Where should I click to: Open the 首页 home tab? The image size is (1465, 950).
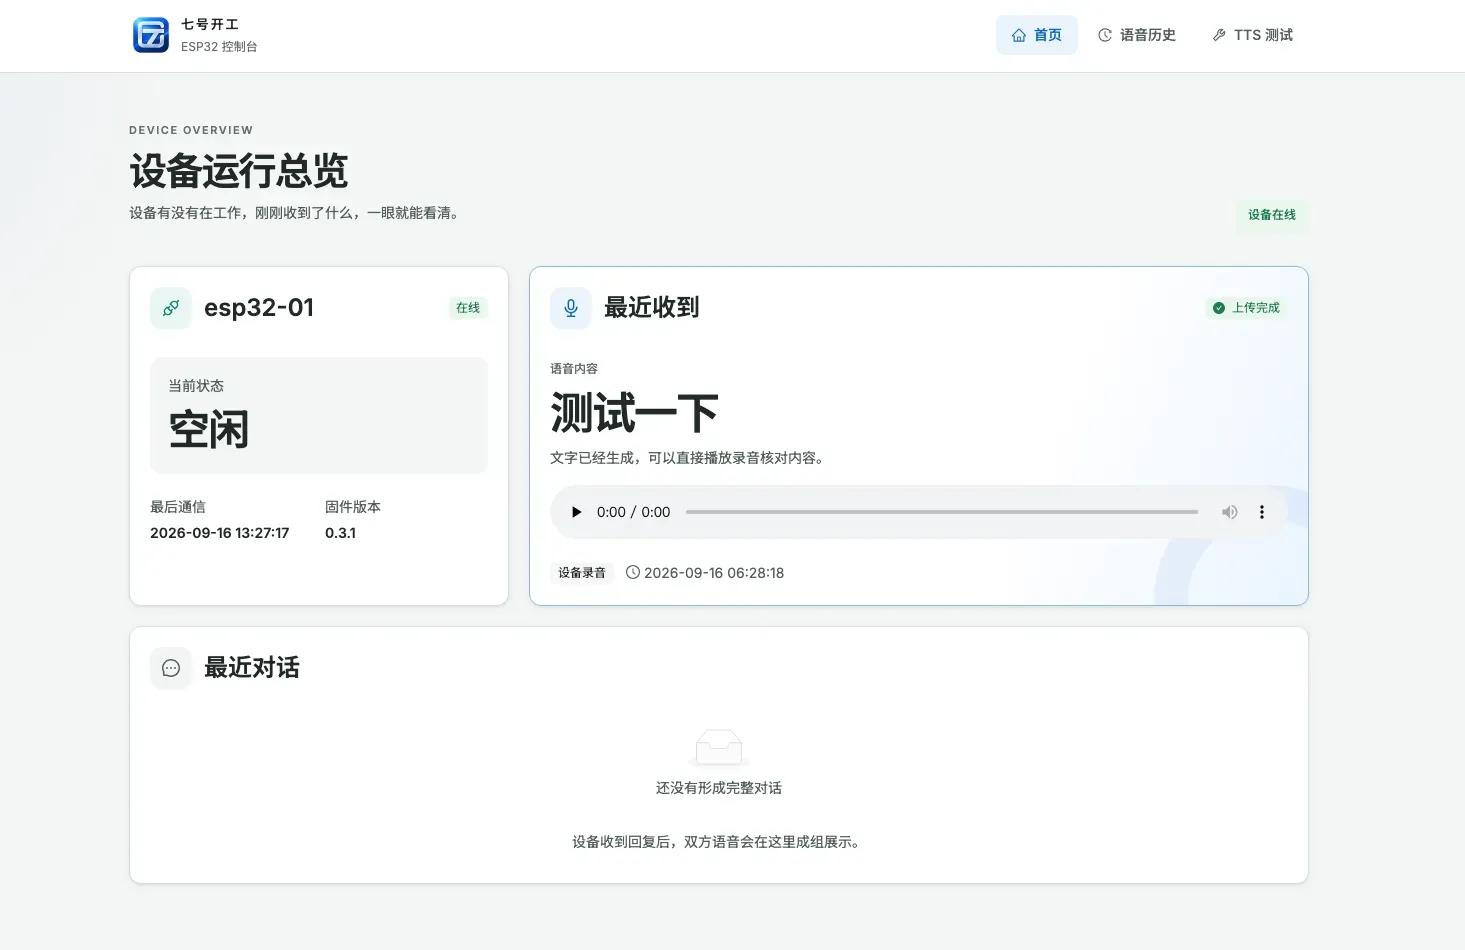click(1037, 35)
